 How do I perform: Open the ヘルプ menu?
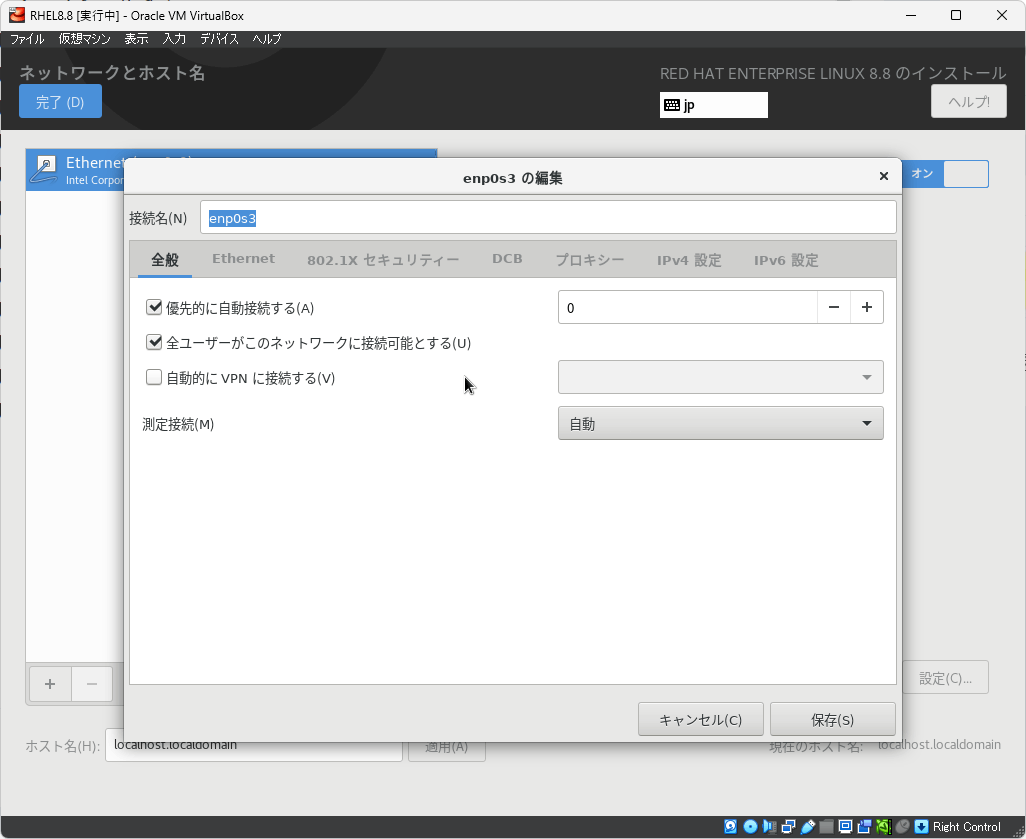(x=267, y=39)
